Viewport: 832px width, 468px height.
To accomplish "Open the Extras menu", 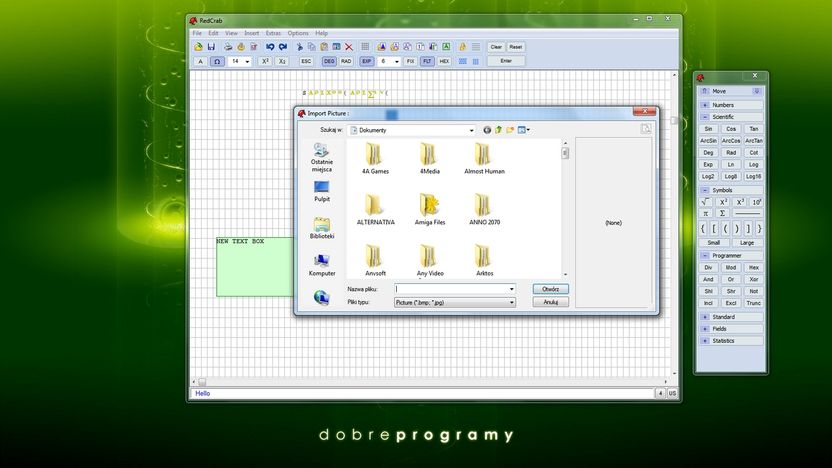I will tap(273, 33).
